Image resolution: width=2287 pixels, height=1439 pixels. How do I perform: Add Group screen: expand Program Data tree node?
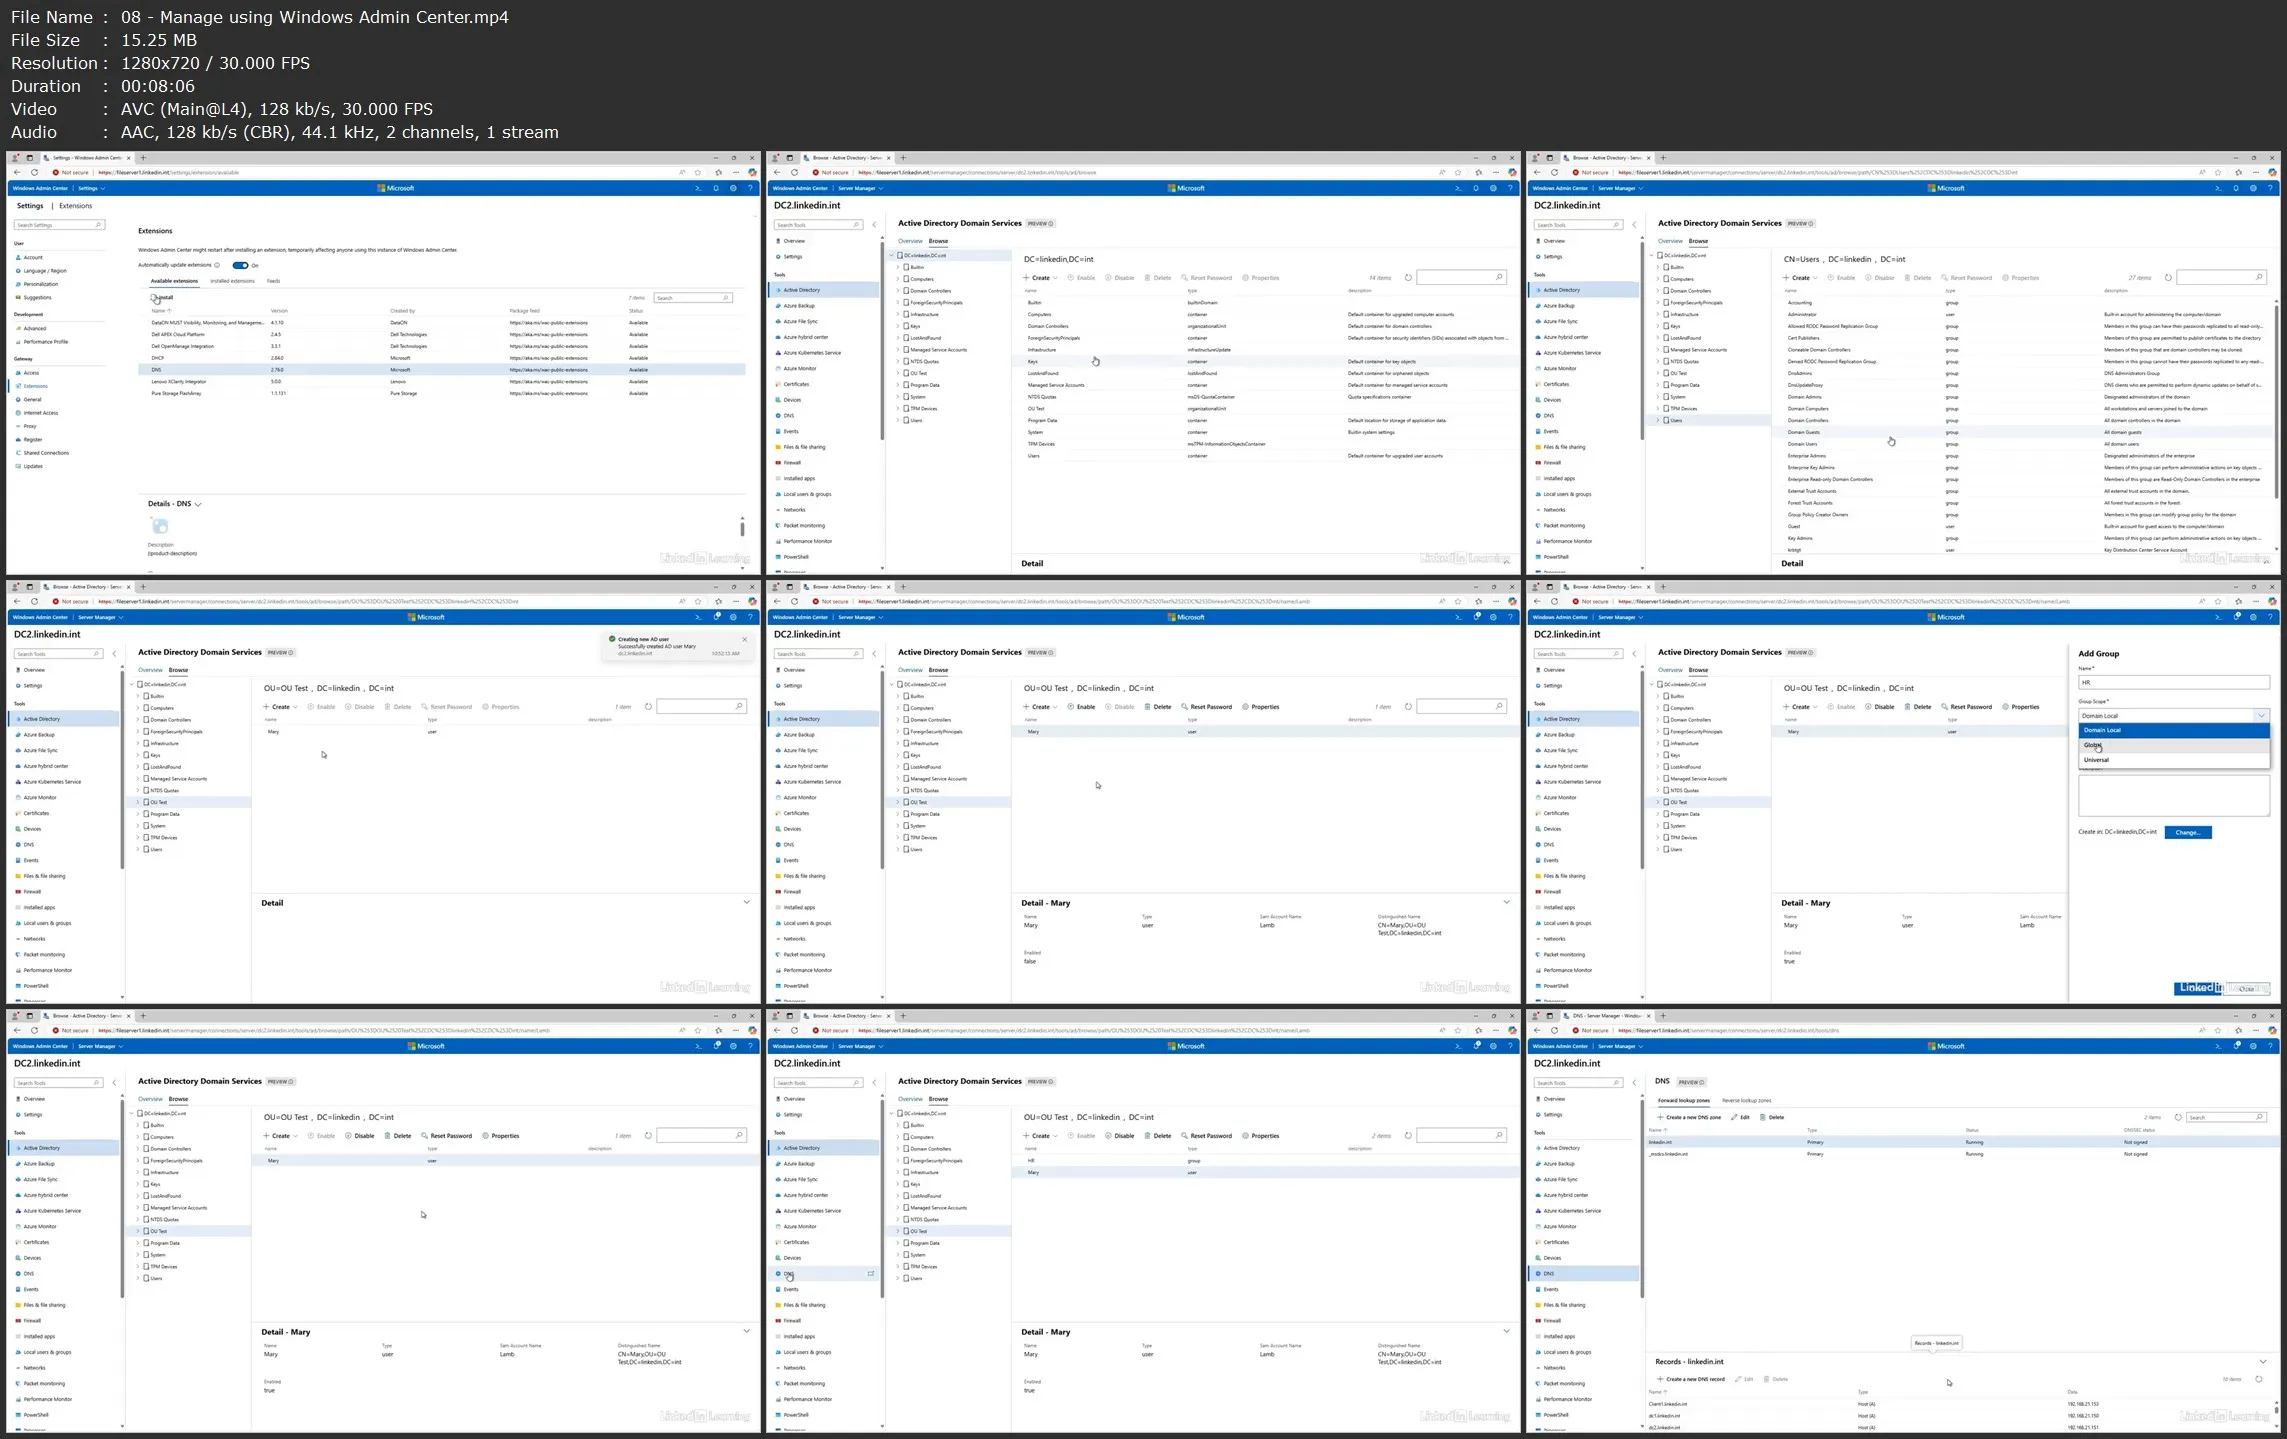[x=1657, y=814]
